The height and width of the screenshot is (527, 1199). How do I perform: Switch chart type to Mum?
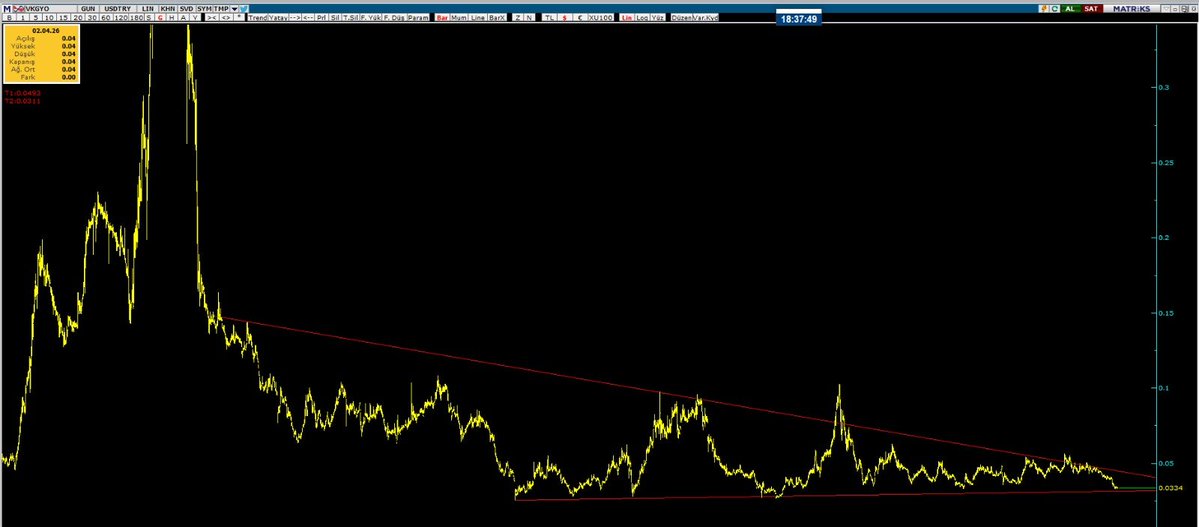[x=459, y=17]
